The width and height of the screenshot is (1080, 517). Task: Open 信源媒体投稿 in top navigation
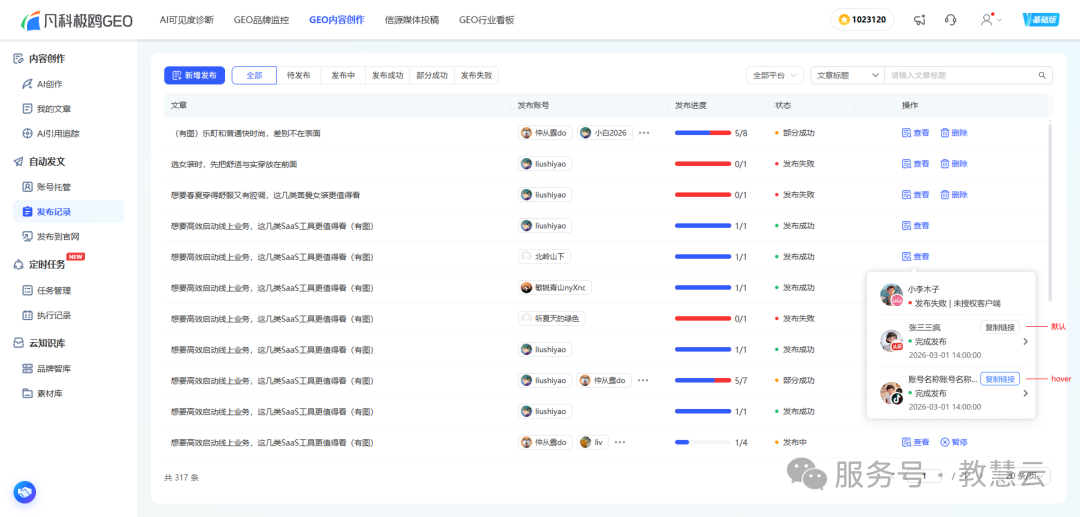pyautogui.click(x=412, y=20)
